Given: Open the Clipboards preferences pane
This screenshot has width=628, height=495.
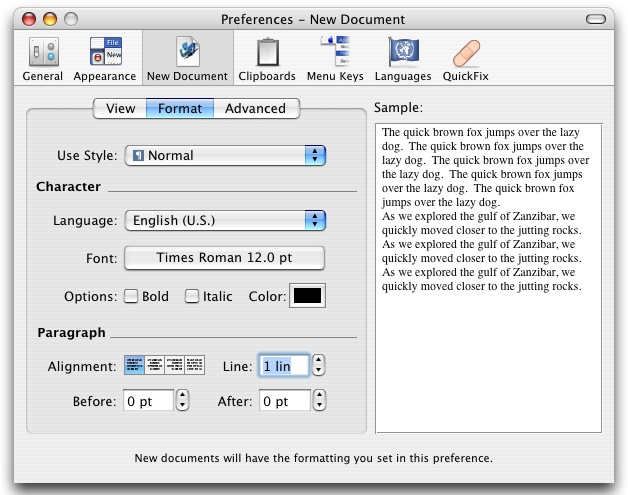Looking at the screenshot, I should tap(267, 59).
